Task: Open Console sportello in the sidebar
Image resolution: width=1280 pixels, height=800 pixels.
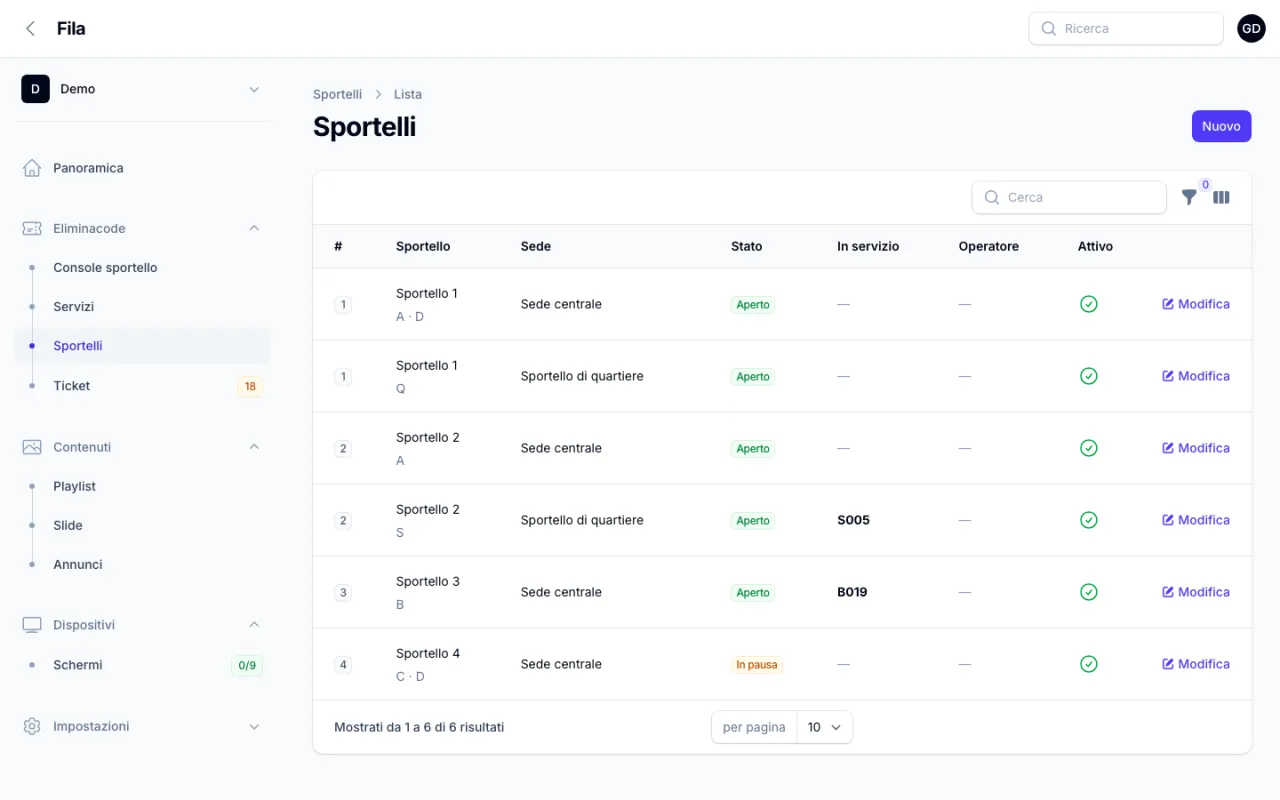Action: [142, 268]
